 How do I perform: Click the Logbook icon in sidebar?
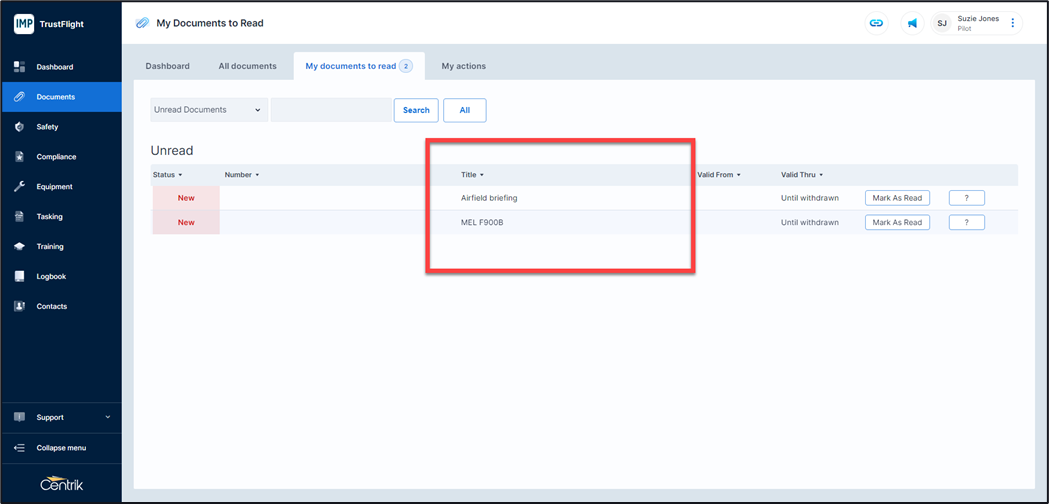[x=19, y=276]
